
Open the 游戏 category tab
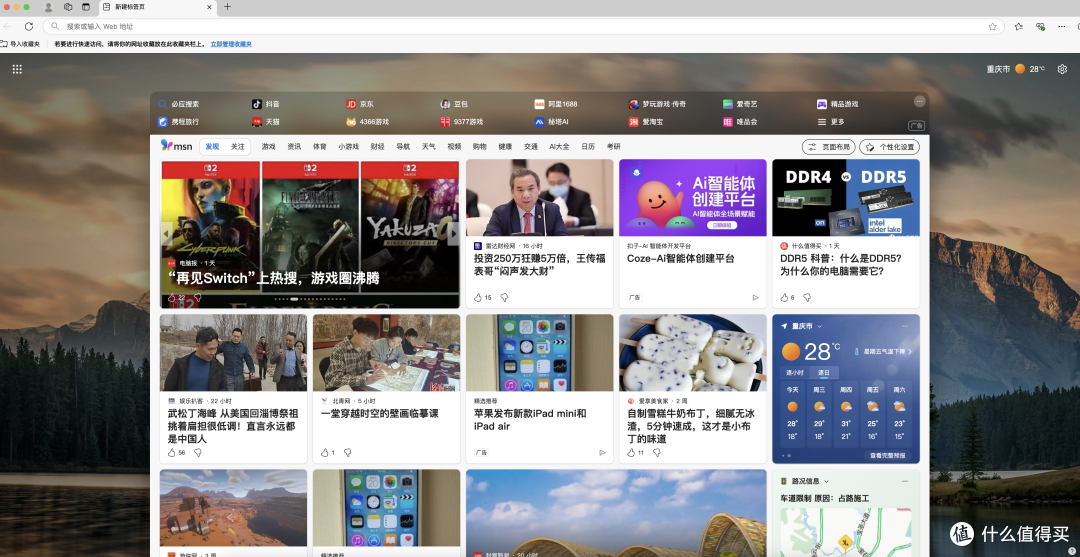[268, 147]
